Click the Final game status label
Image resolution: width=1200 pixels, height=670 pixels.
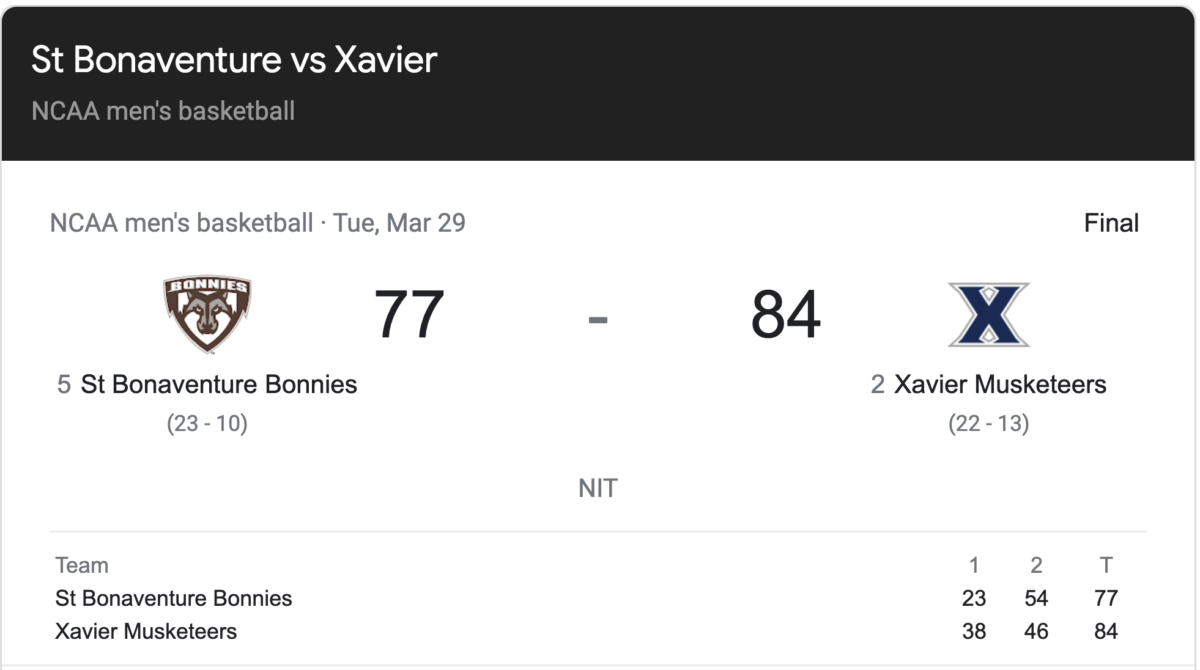1111,223
